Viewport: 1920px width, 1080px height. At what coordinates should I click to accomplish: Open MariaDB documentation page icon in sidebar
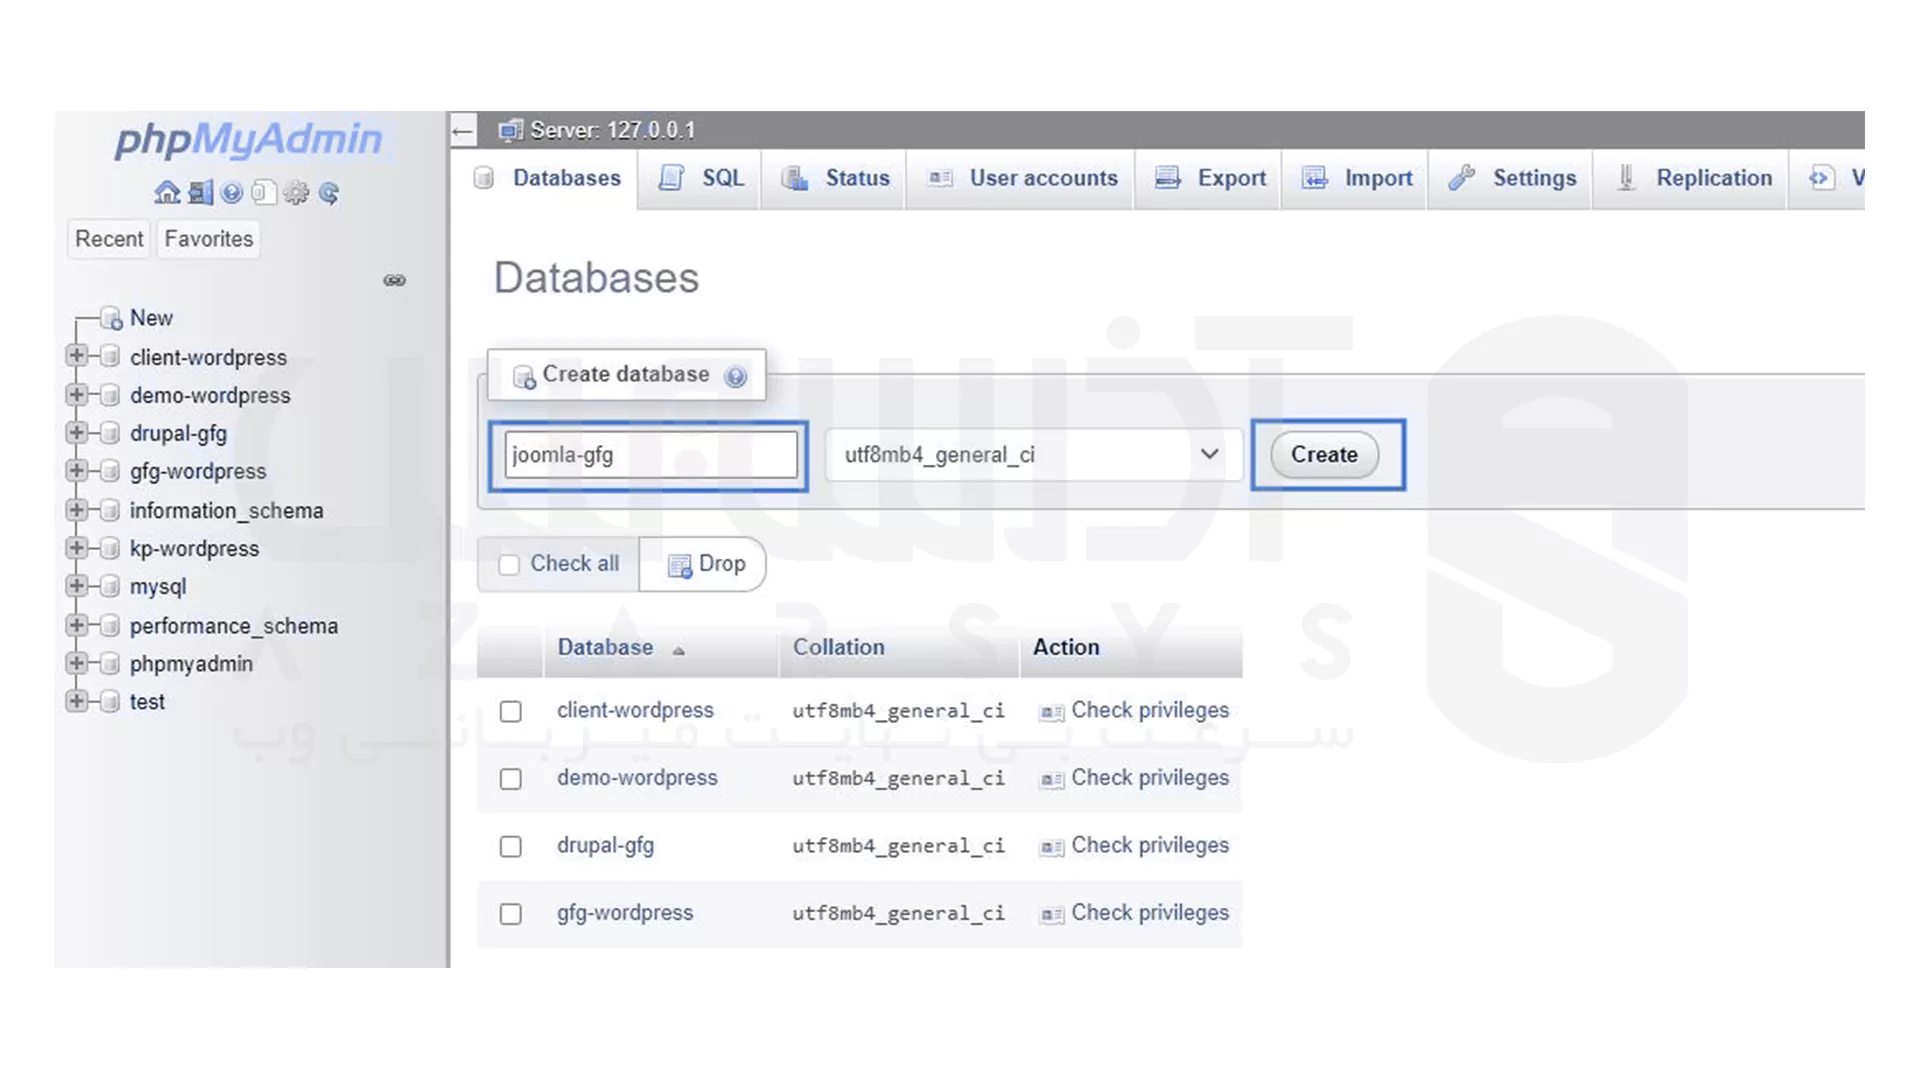pos(264,192)
